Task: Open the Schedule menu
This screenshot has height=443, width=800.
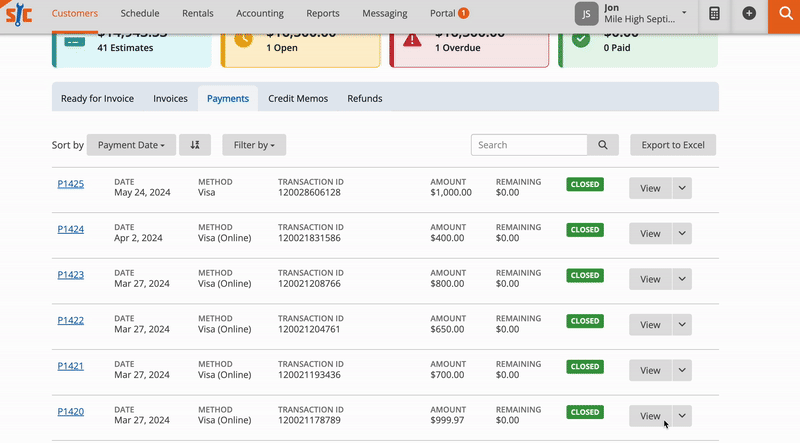Action: (140, 13)
